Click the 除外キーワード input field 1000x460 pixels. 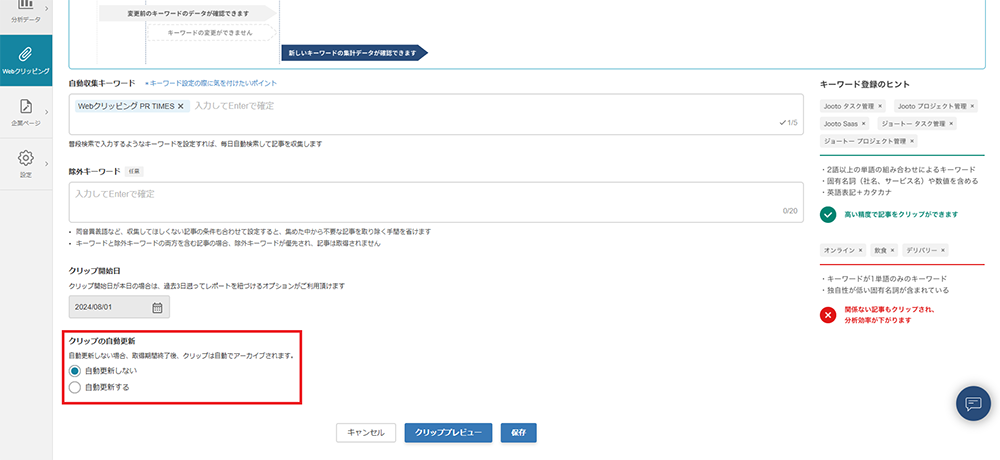coord(436,202)
